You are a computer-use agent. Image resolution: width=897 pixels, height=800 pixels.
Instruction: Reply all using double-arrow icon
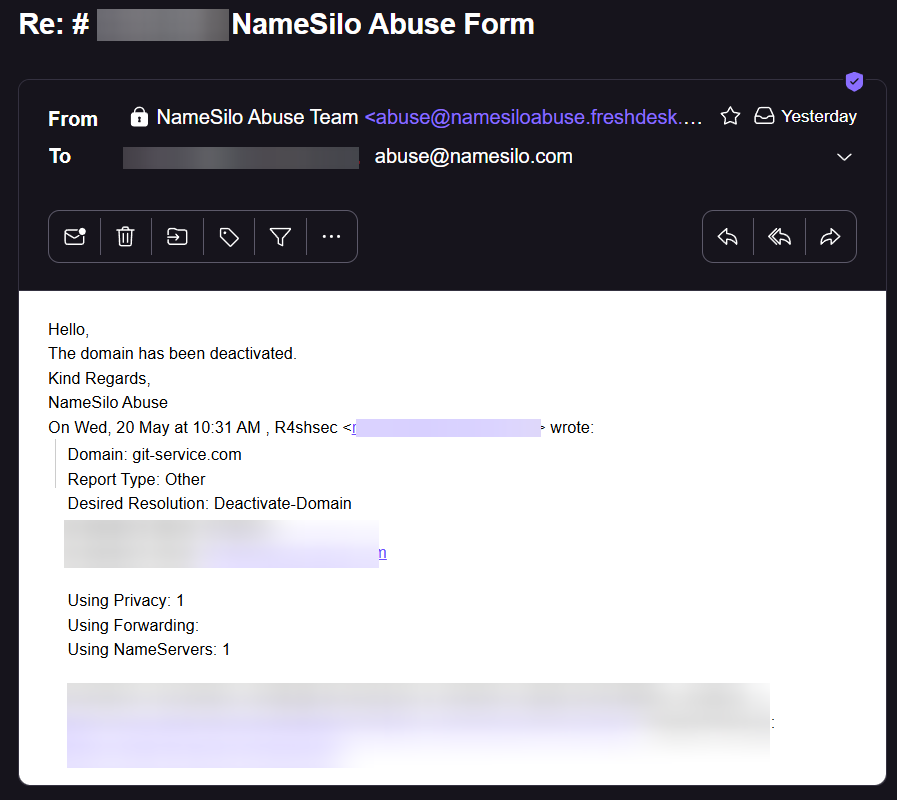coord(779,236)
